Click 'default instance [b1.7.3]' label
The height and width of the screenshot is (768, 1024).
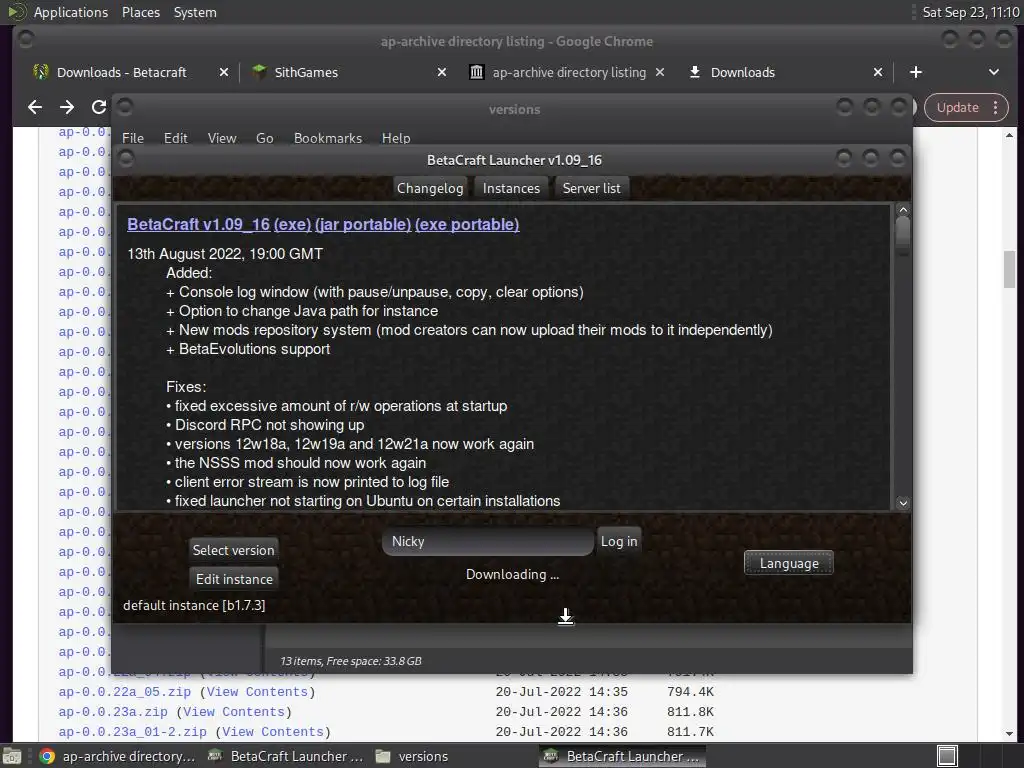[x=194, y=605]
